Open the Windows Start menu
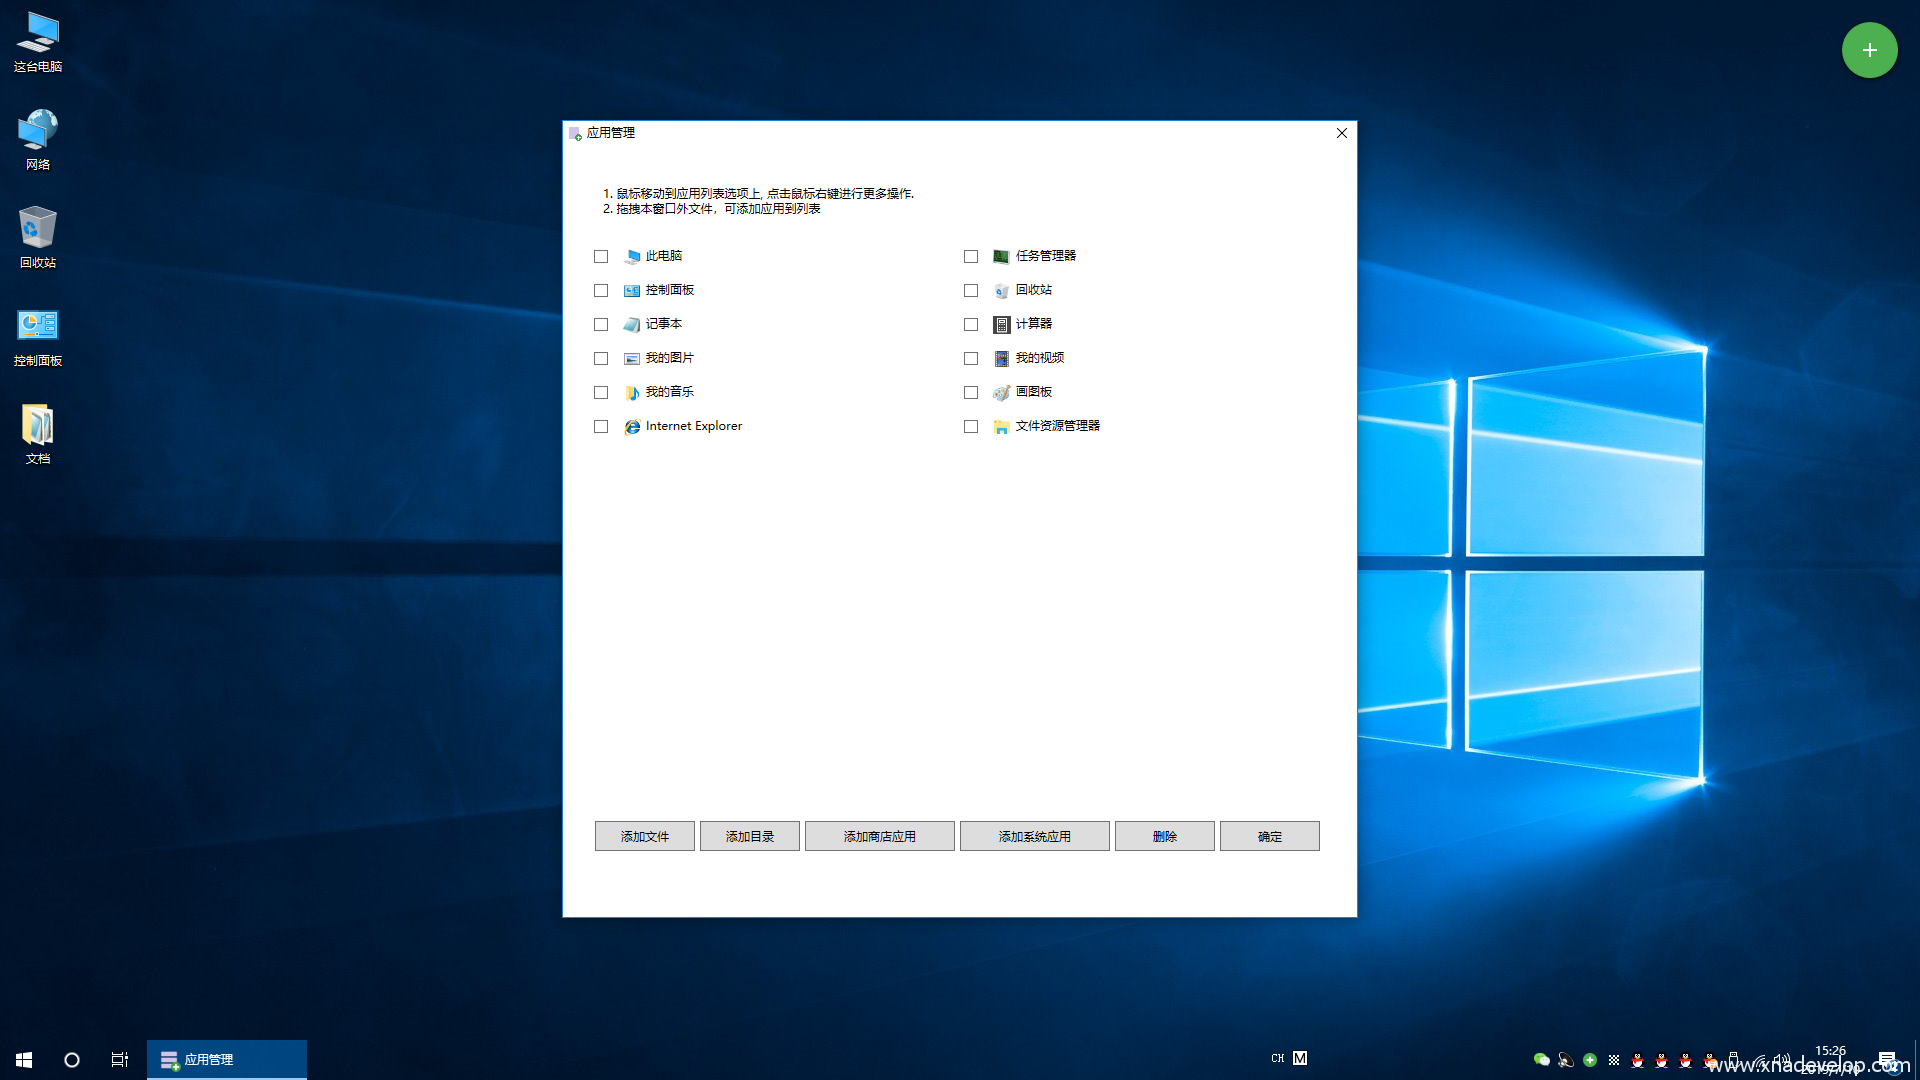Screen dimensions: 1920x1080 pyautogui.click(x=24, y=1060)
